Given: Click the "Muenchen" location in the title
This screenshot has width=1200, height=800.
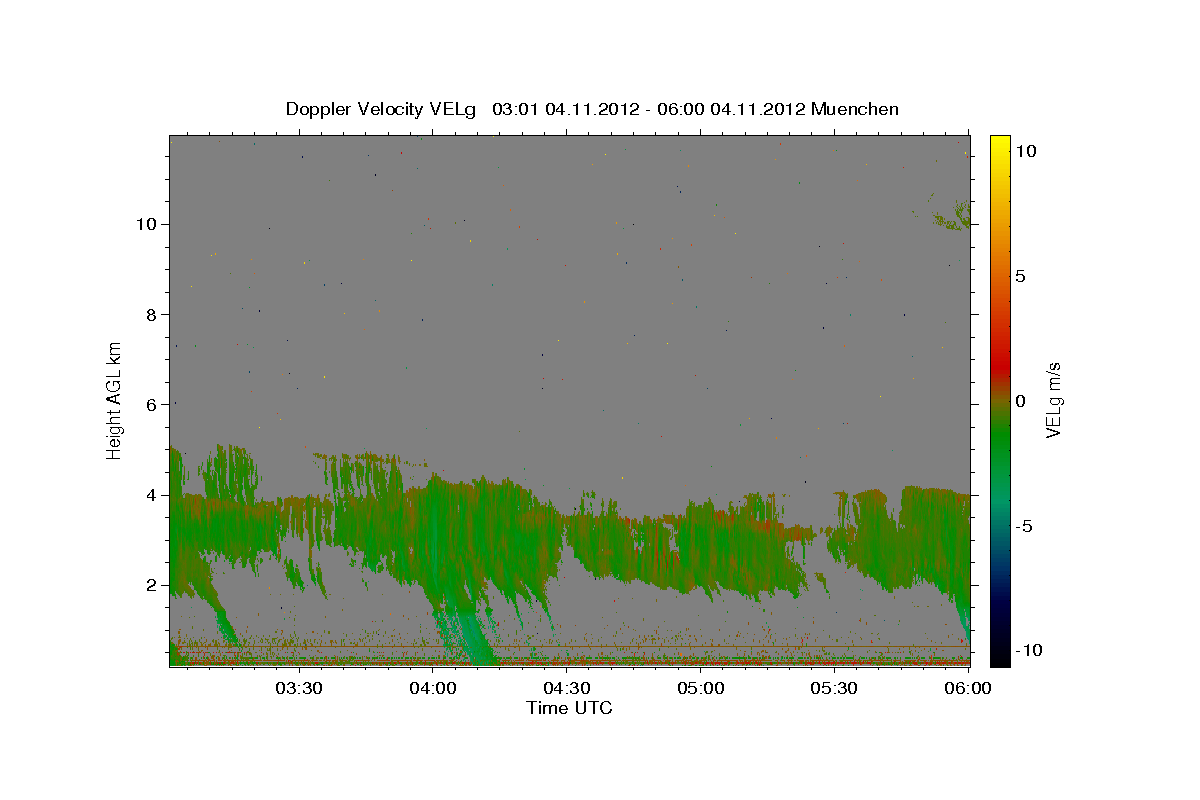Looking at the screenshot, I should (855, 109).
